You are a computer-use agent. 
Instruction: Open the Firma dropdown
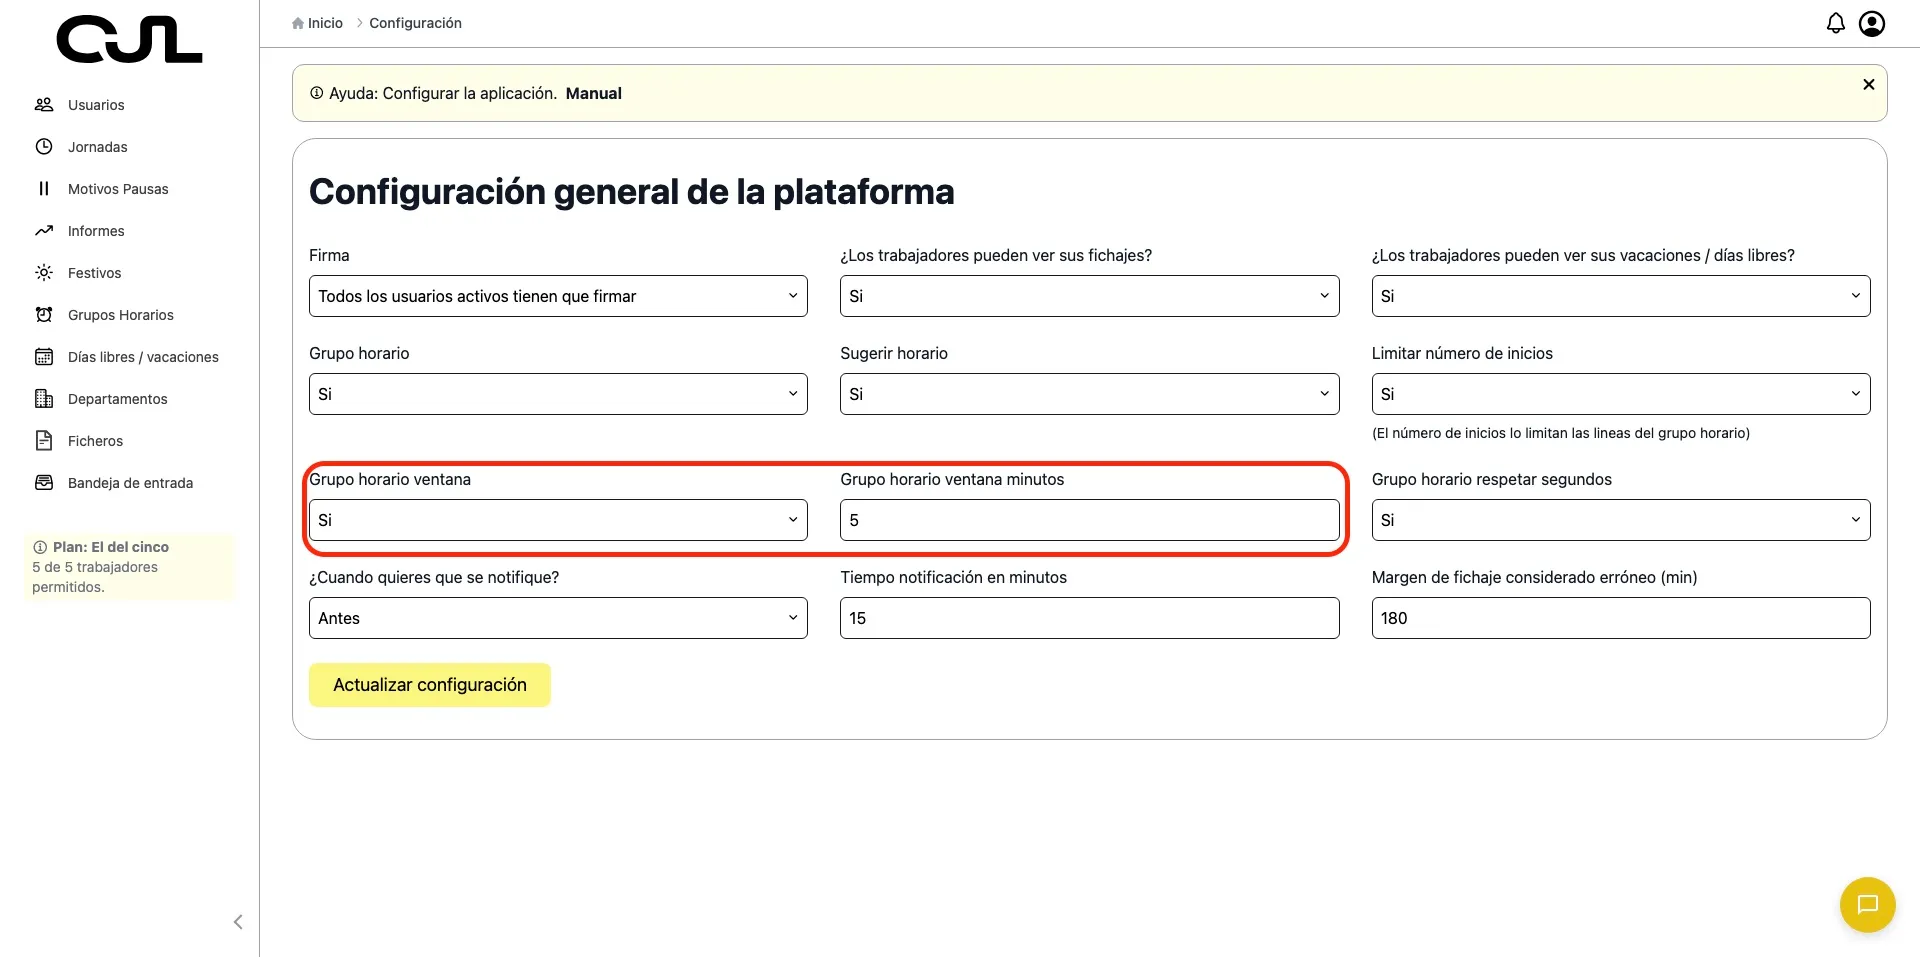point(558,296)
